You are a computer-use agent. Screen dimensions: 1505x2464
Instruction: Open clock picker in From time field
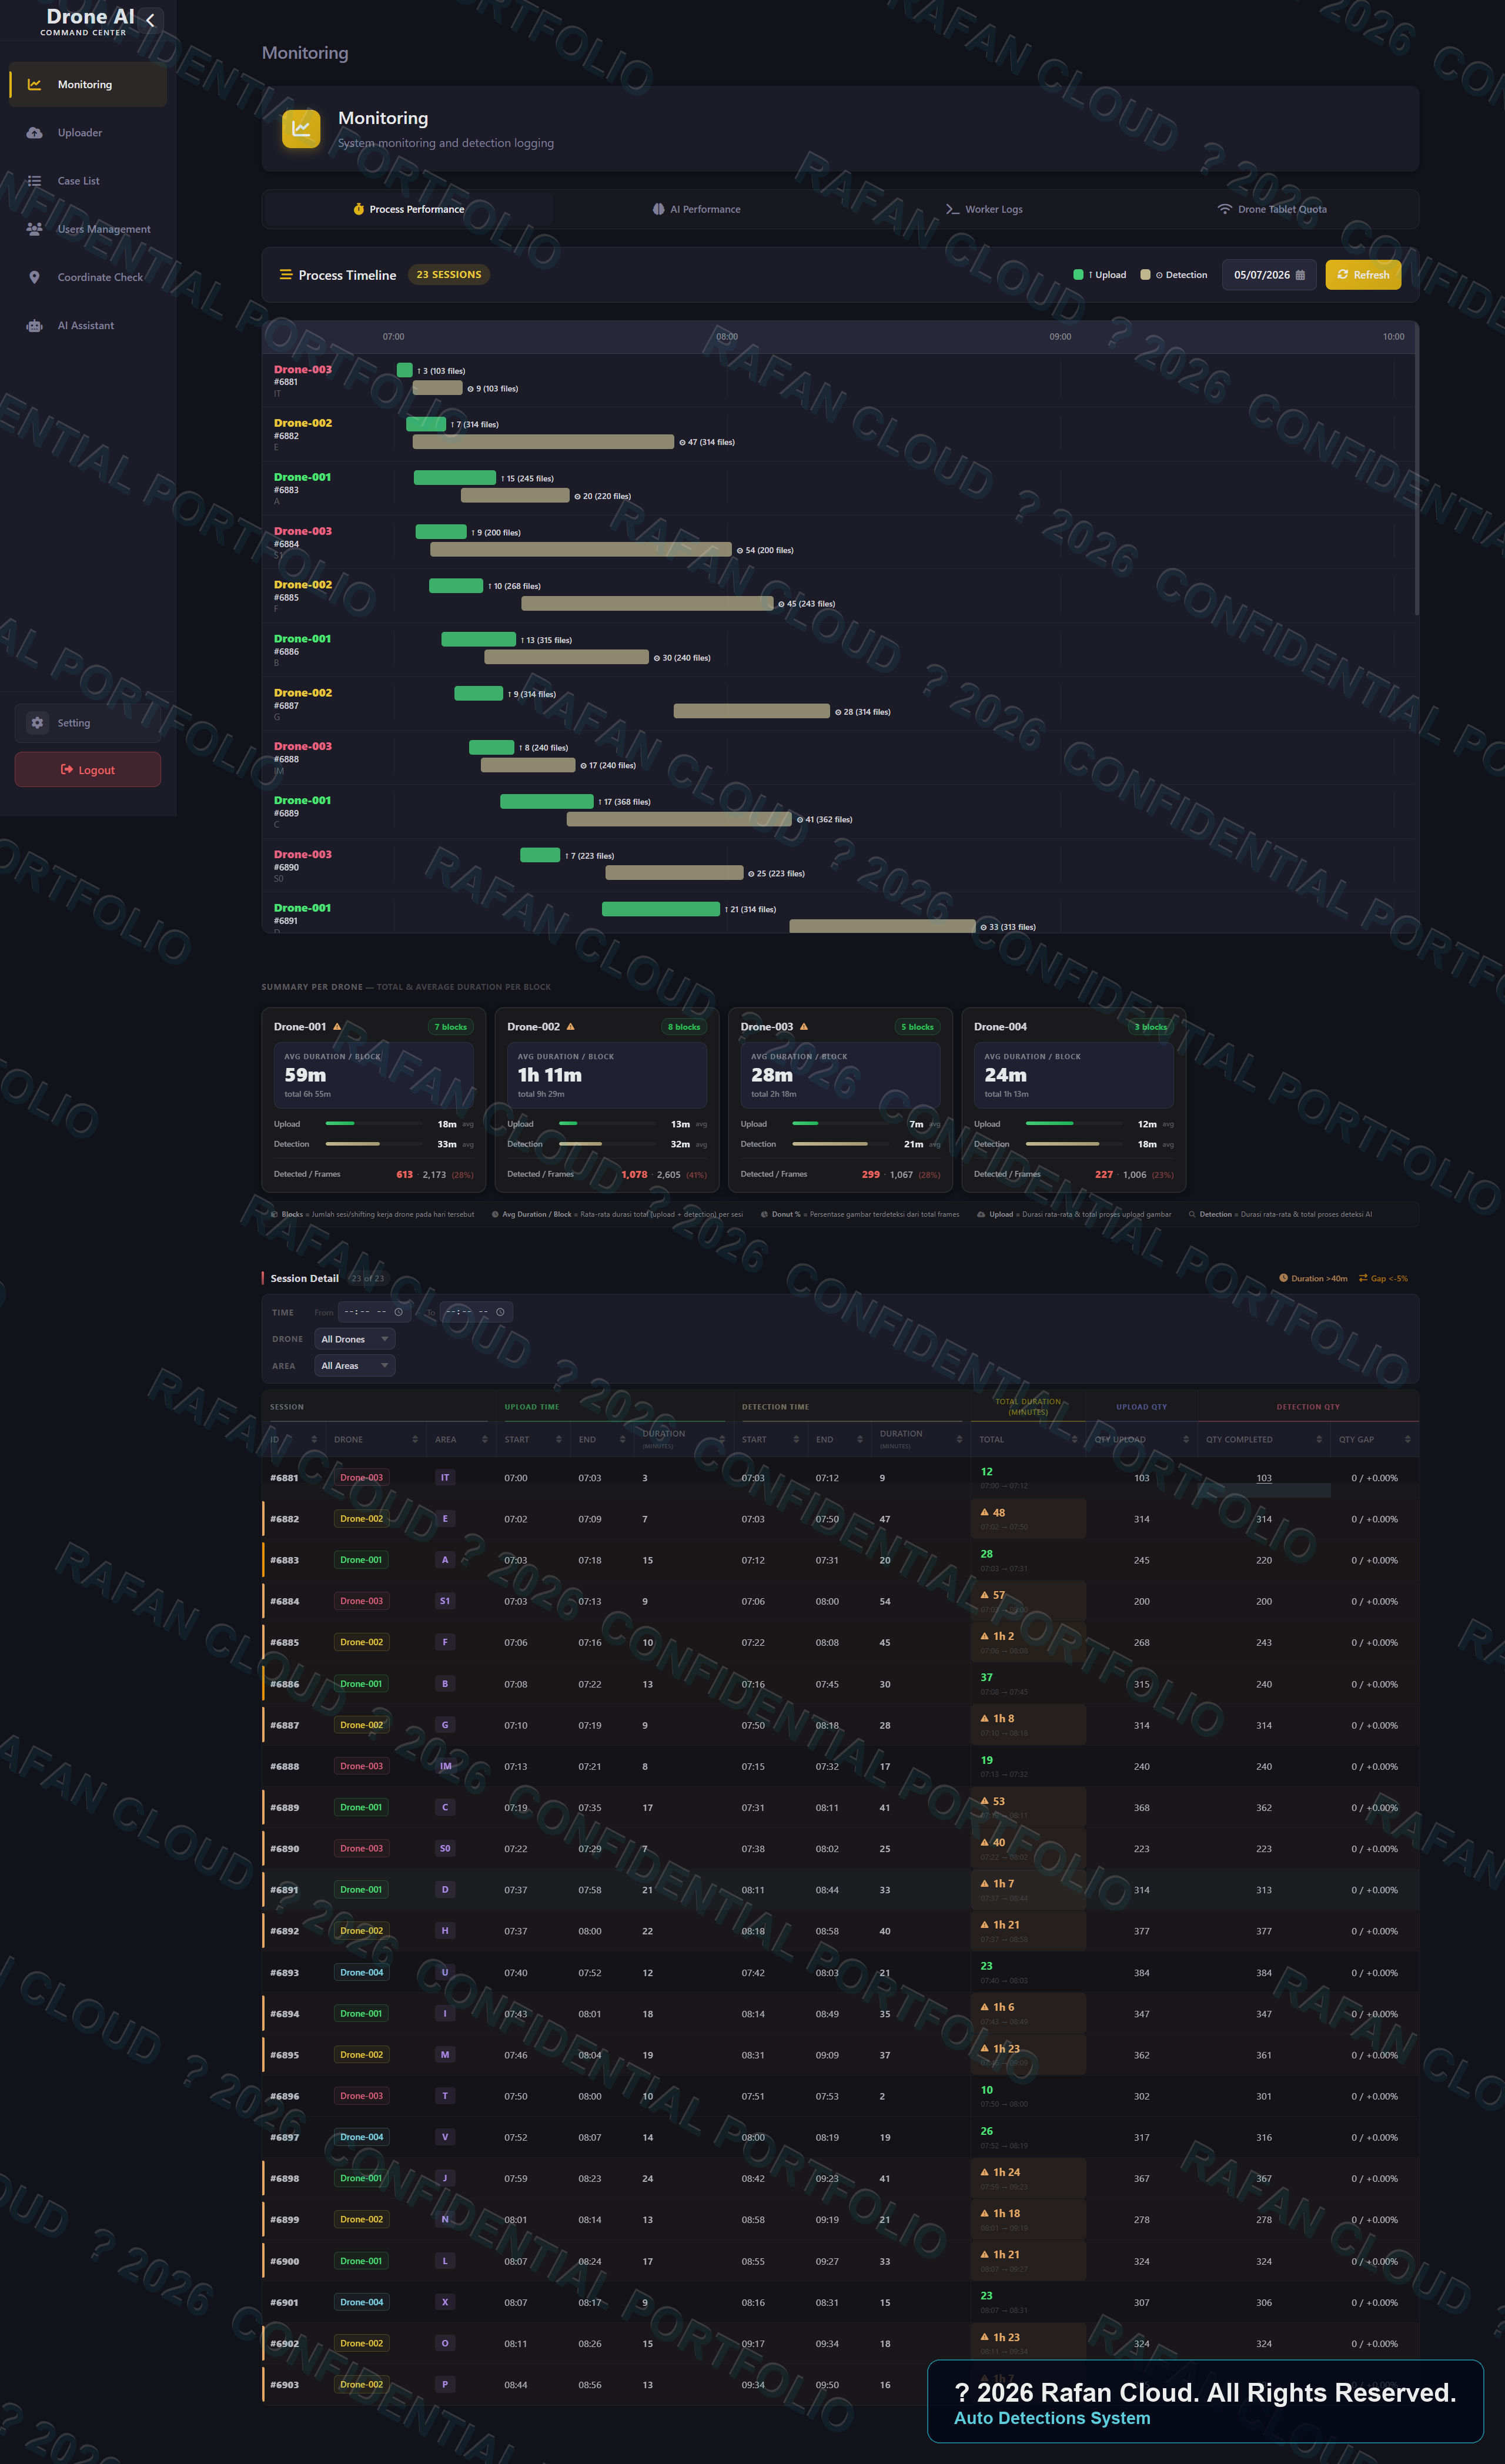coord(399,1312)
